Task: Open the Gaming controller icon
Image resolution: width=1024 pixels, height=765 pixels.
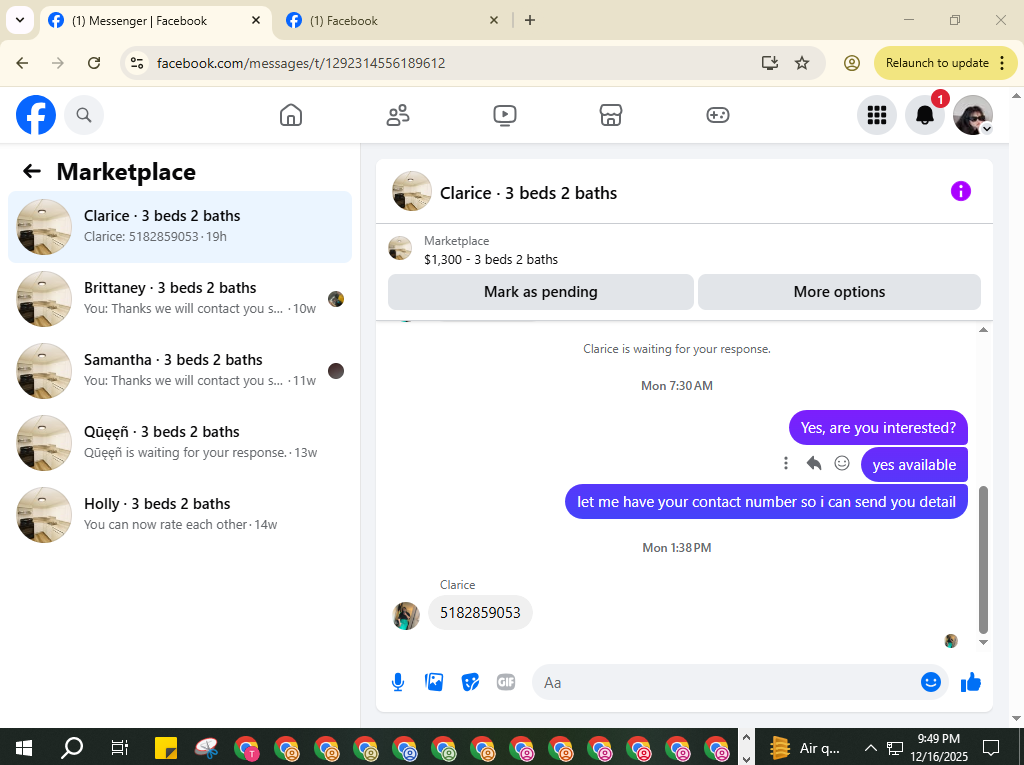Action: (718, 115)
